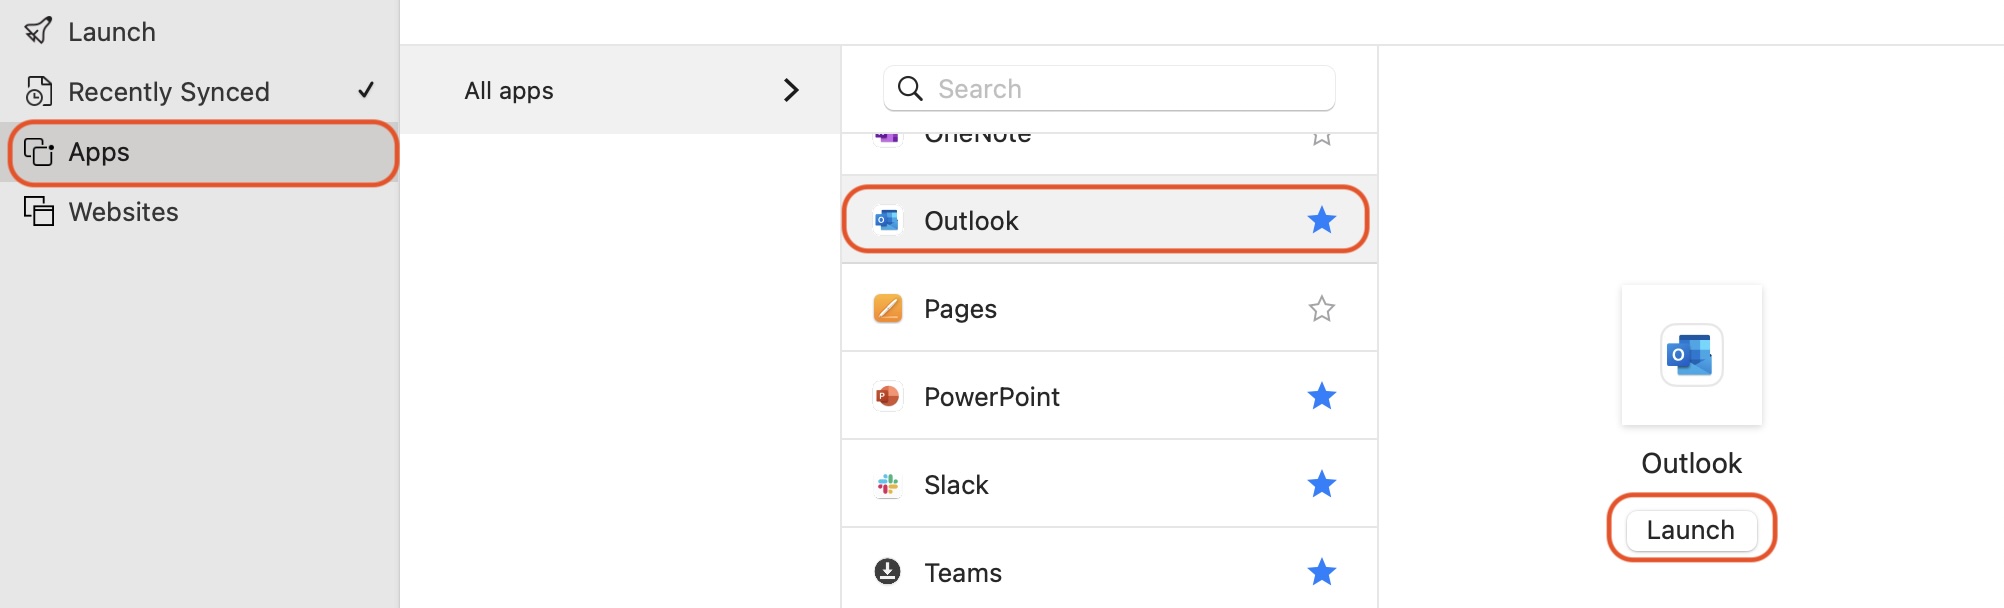The image size is (2004, 608).
Task: Open Websites in the sidebar
Action: [200, 211]
